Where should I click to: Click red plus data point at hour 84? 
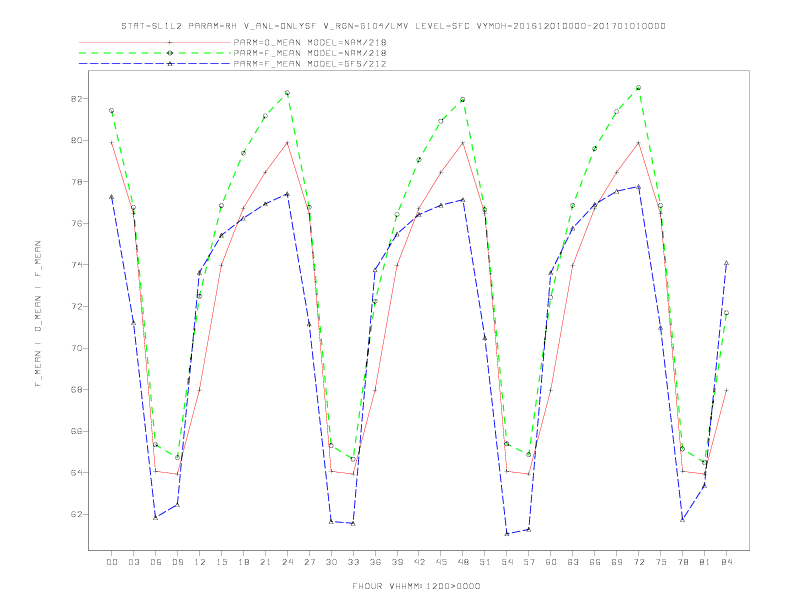[726, 390]
